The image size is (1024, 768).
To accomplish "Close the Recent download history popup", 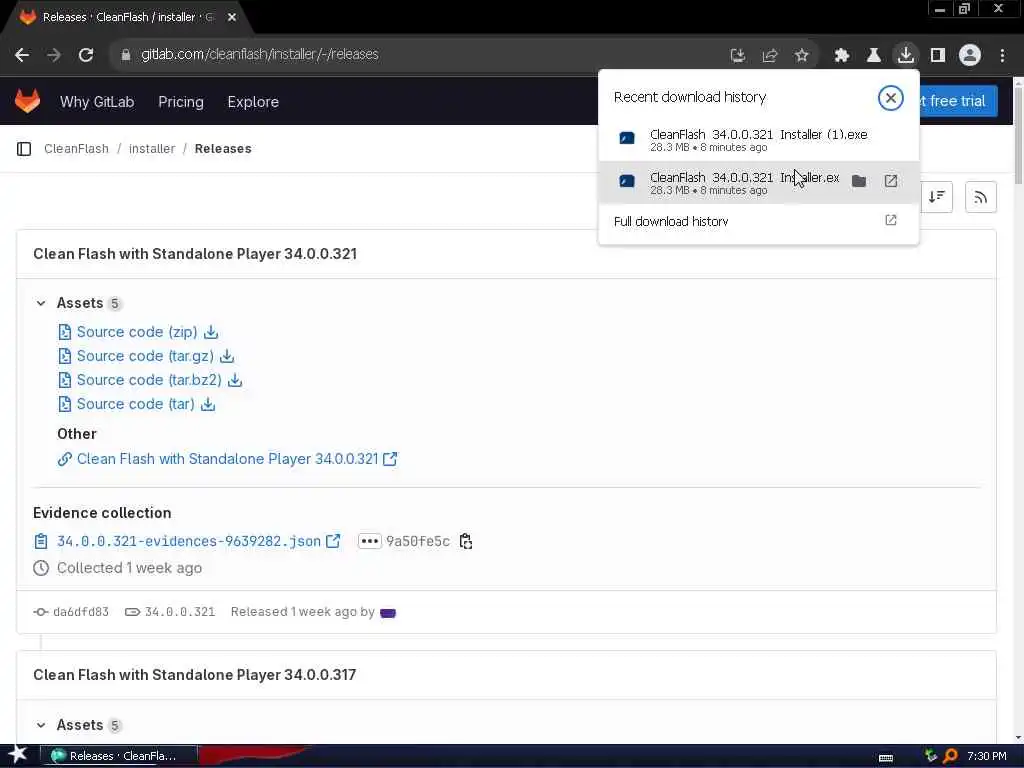I will (x=890, y=98).
